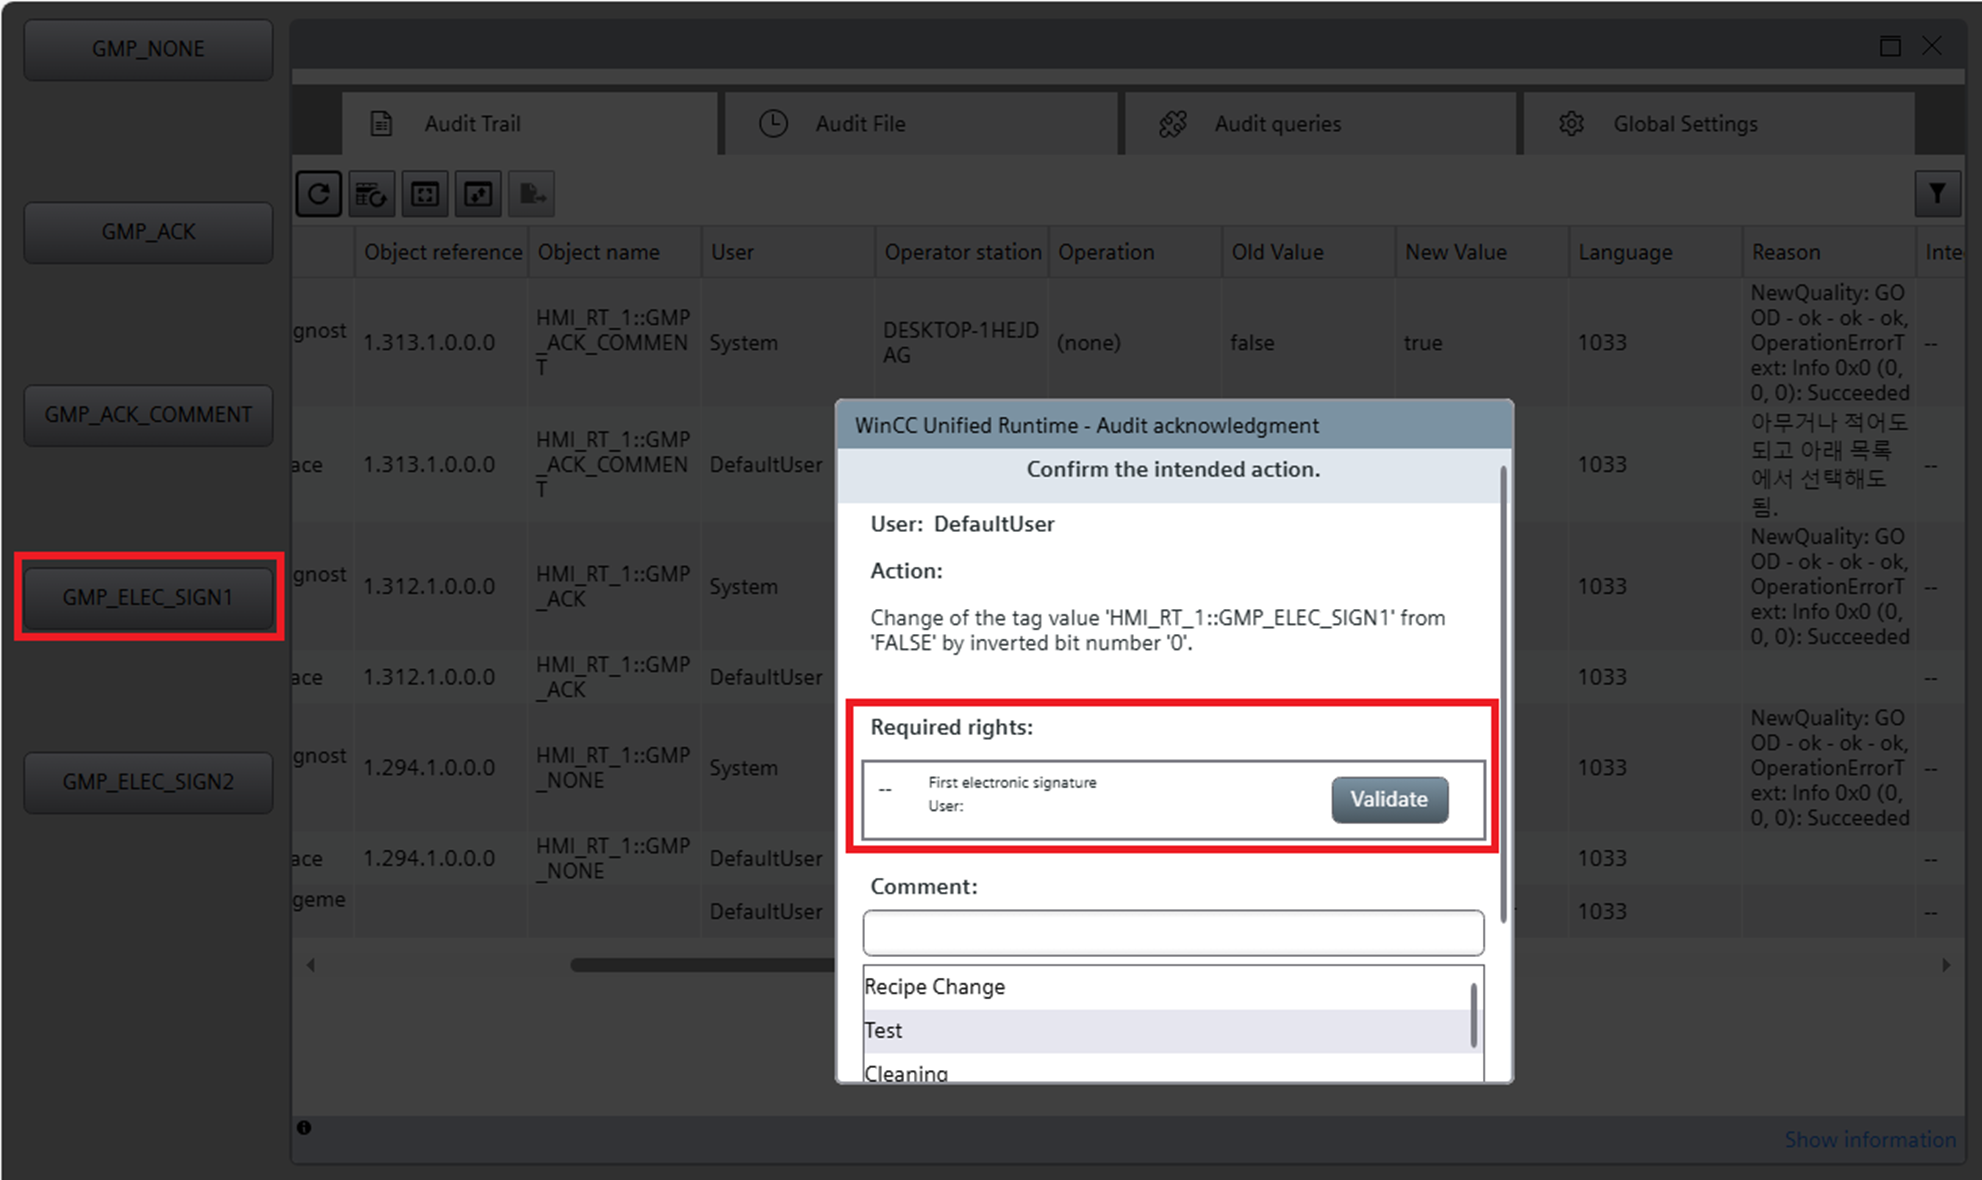Open the filter funnel icon

pyautogui.click(x=1937, y=193)
